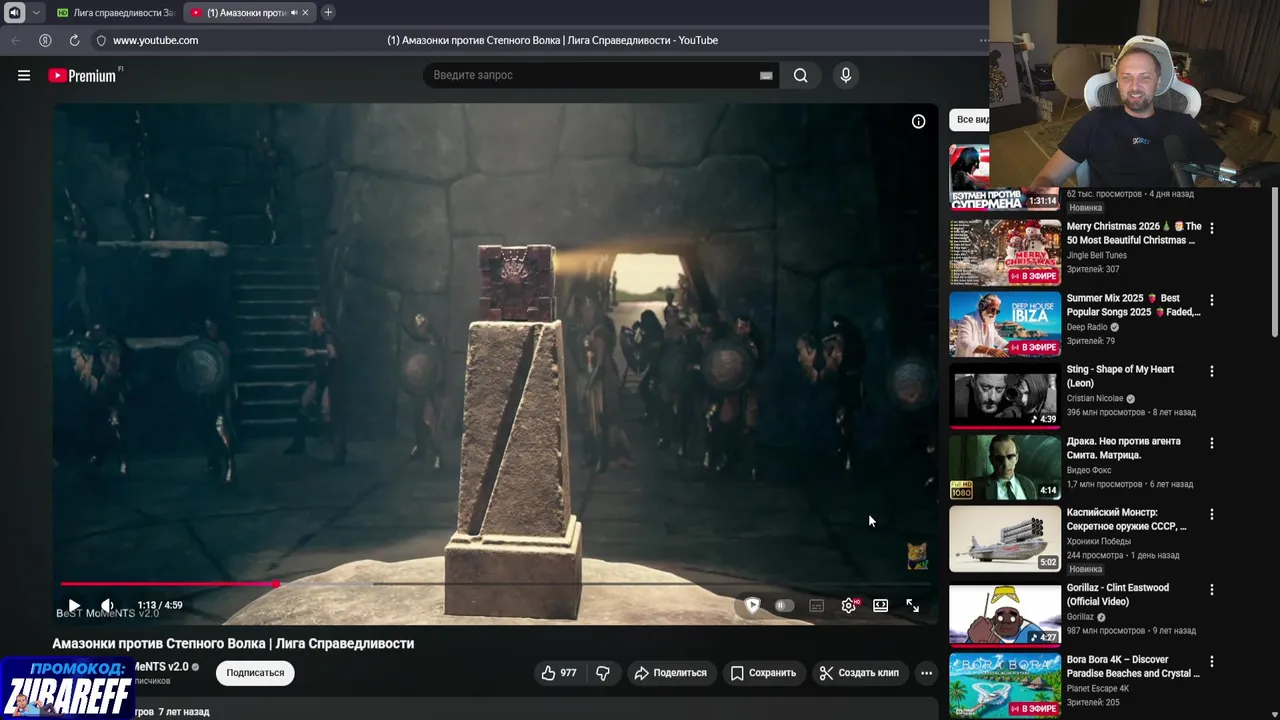Click the browser sound indicator button

[x=15, y=13]
